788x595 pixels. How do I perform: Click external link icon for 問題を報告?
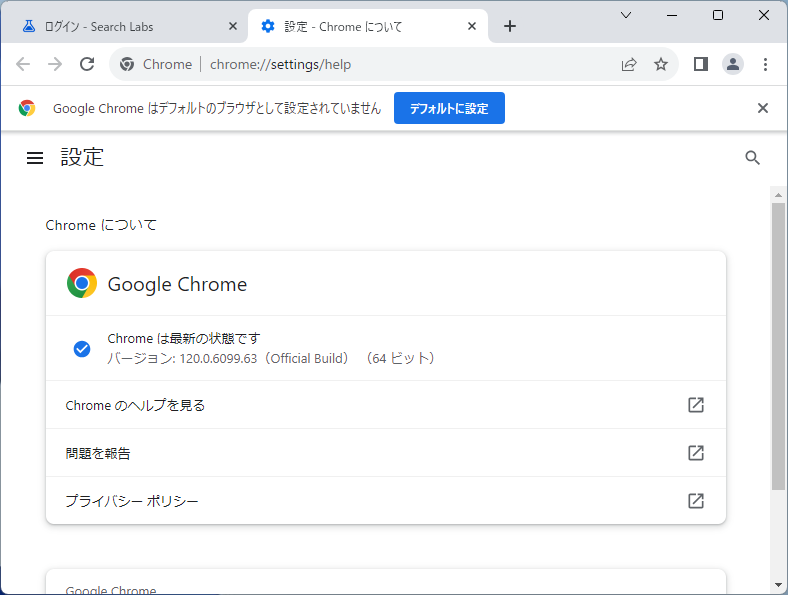696,453
